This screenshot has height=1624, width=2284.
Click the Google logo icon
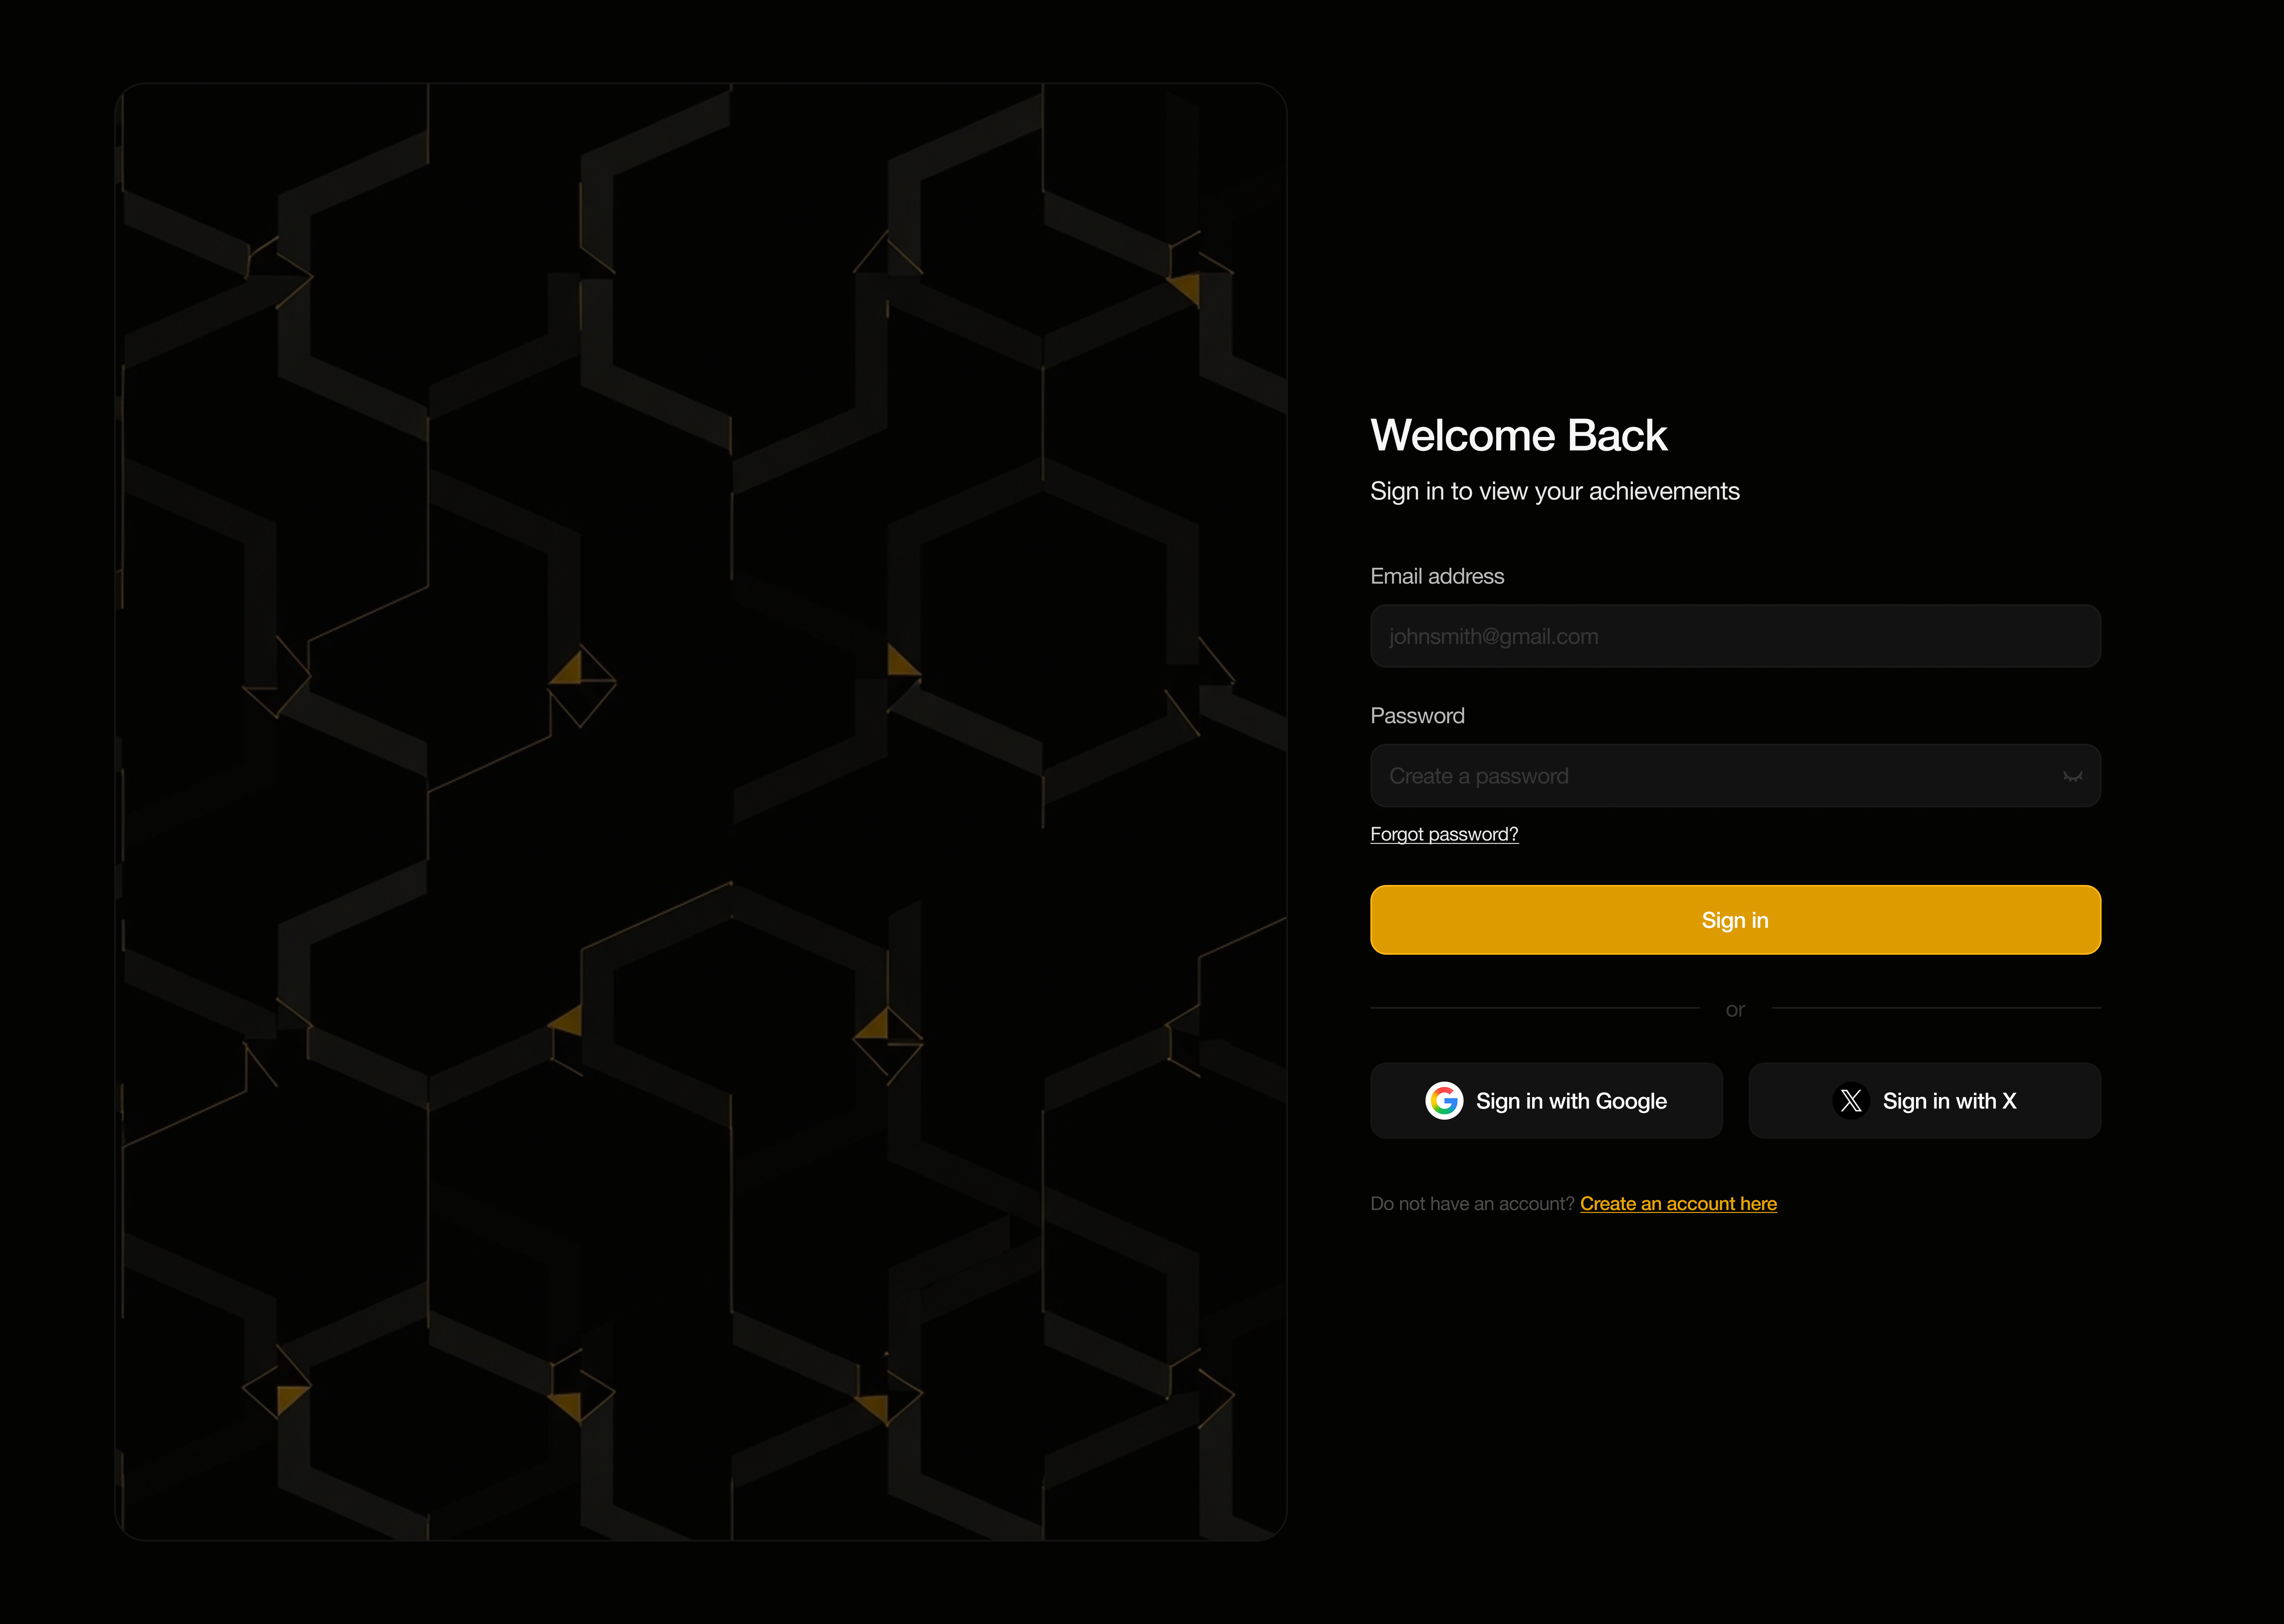tap(1444, 1101)
